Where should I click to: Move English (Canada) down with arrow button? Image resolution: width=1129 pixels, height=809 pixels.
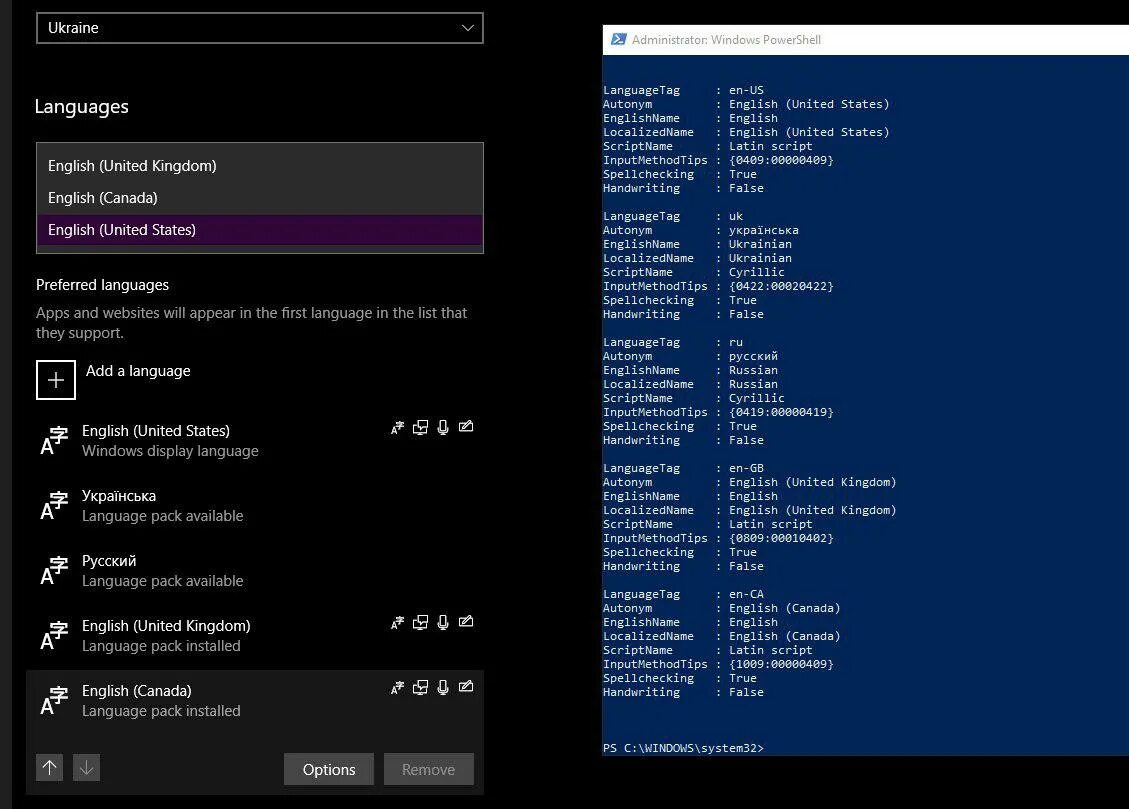86,768
